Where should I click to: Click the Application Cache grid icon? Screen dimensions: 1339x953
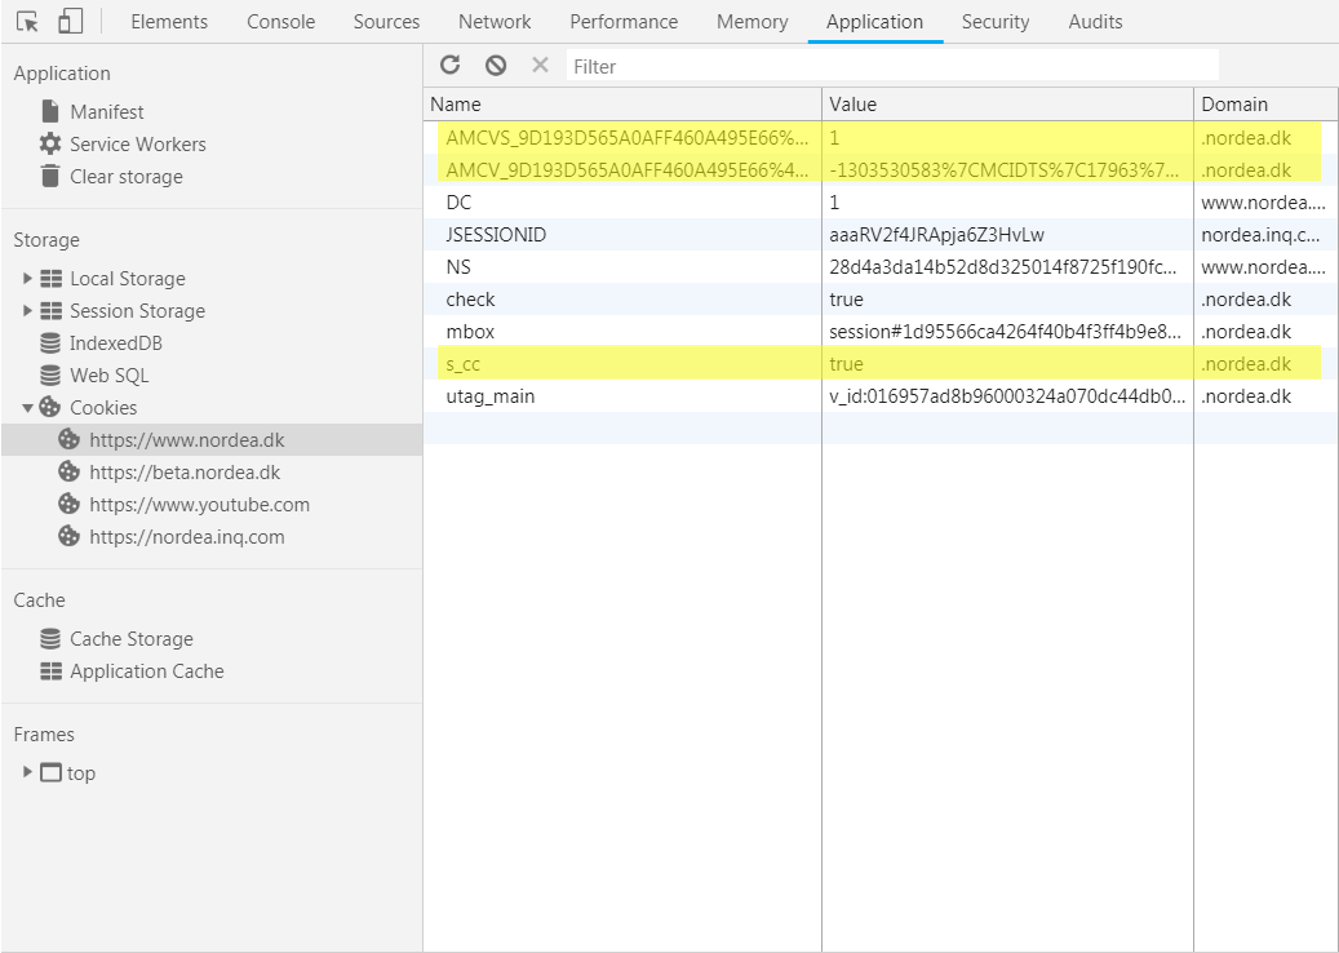pos(51,671)
